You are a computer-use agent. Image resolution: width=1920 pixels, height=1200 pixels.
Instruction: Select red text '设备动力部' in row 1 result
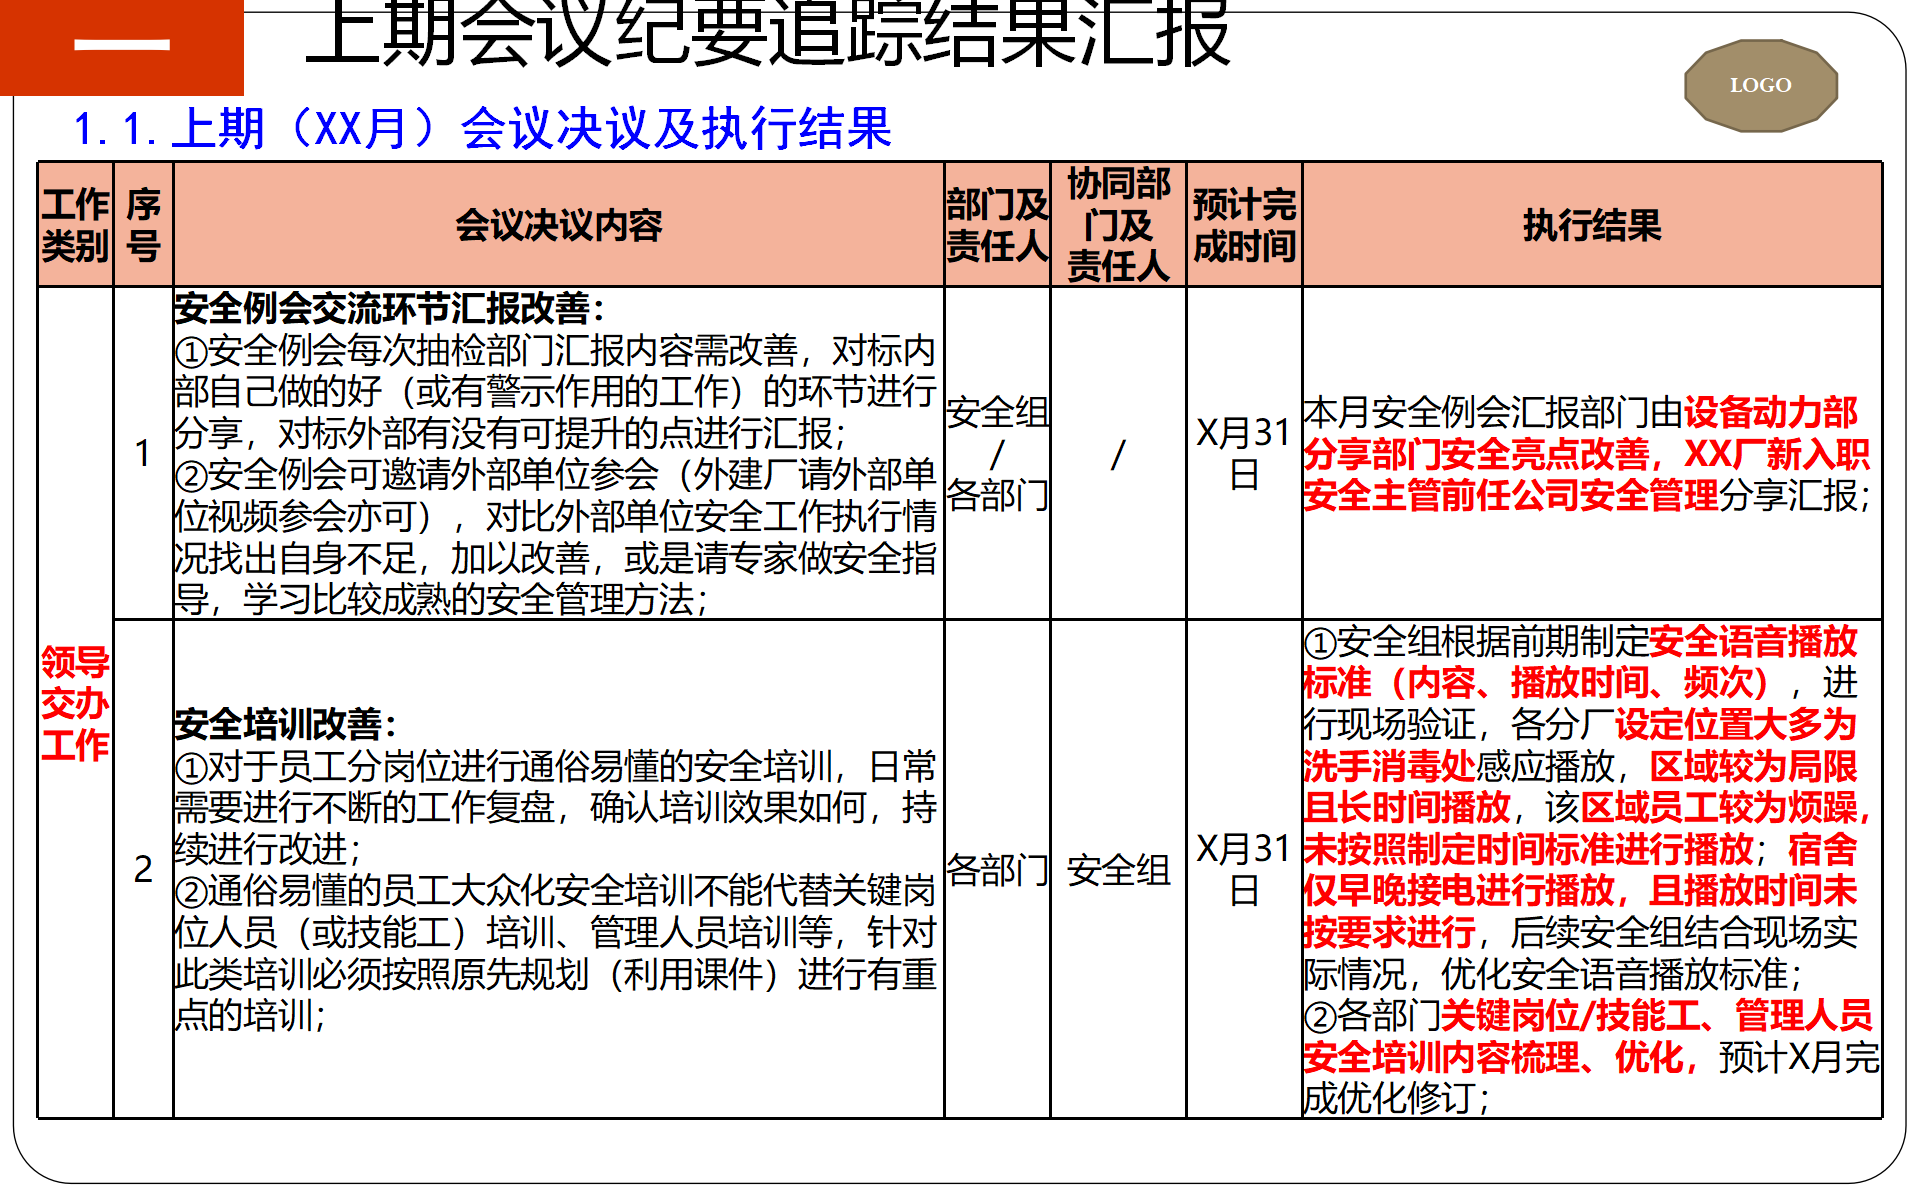pyautogui.click(x=1770, y=412)
